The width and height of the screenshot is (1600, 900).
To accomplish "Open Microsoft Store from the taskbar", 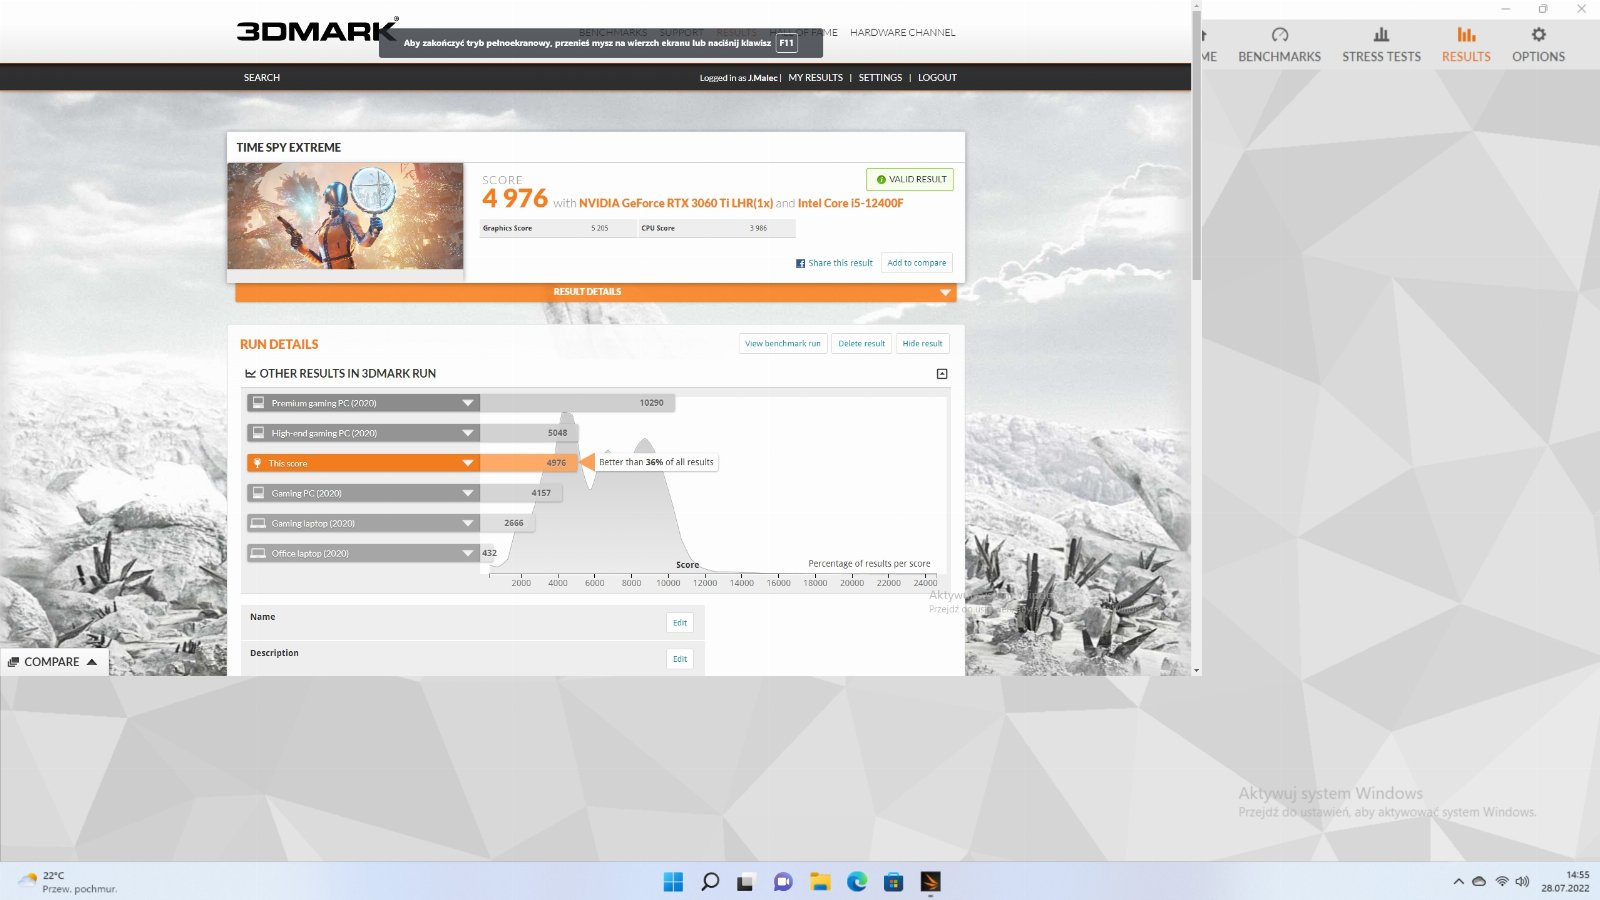I will point(894,882).
